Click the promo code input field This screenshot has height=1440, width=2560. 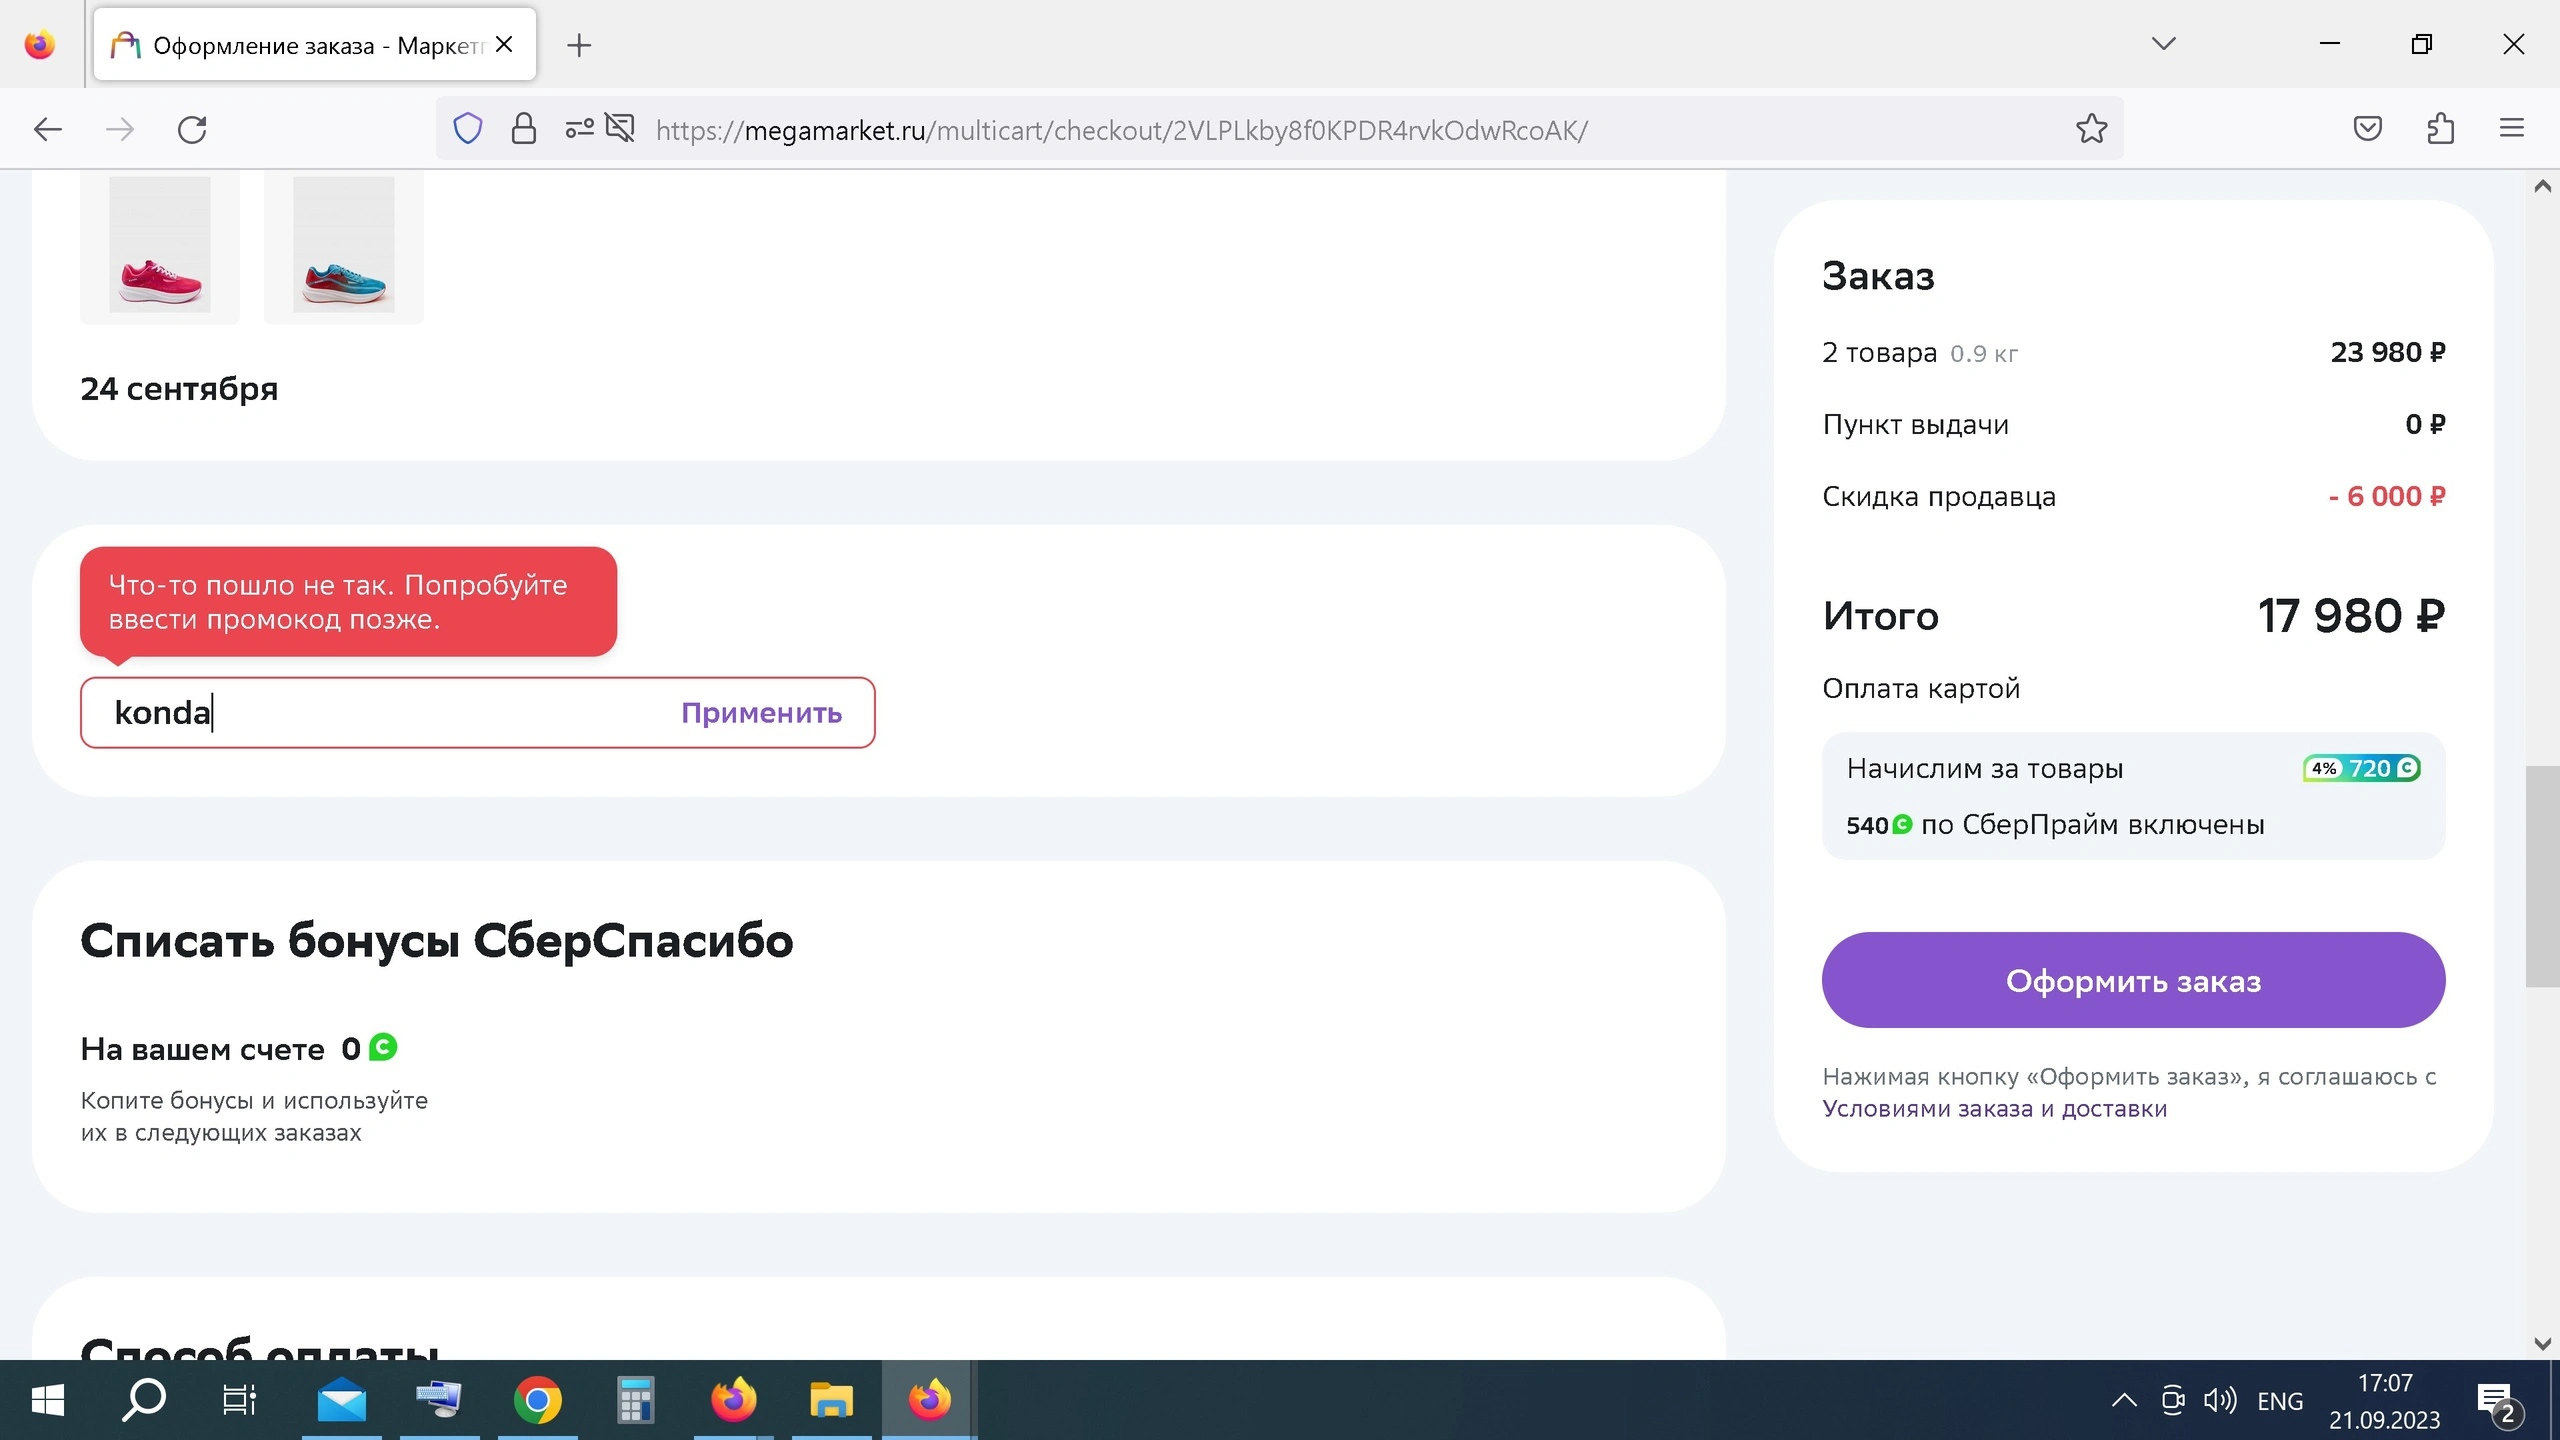[x=478, y=713]
